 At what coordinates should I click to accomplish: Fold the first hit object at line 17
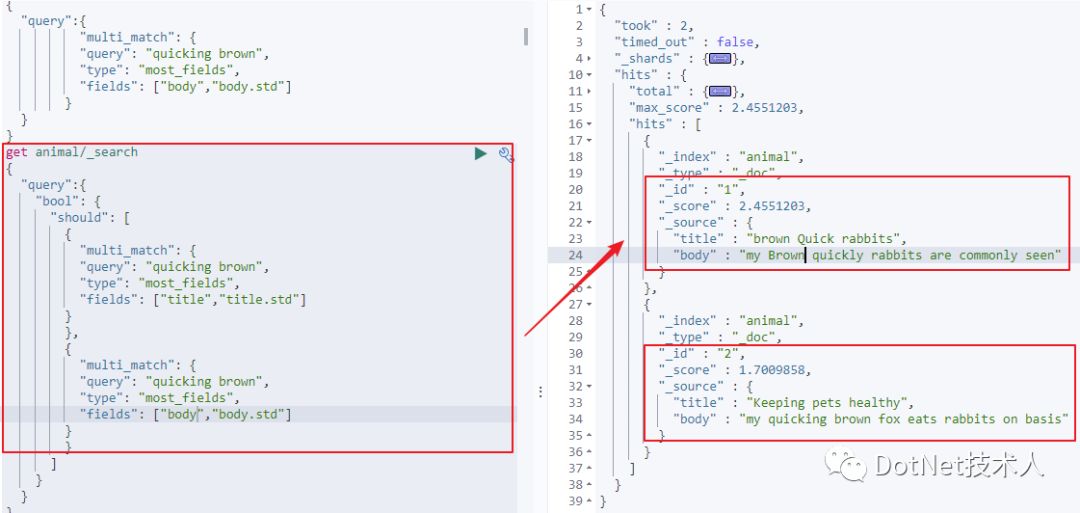tap(590, 140)
